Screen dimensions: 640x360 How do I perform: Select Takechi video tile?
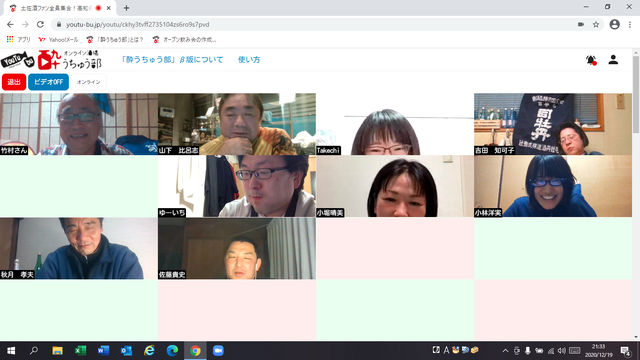pos(395,124)
